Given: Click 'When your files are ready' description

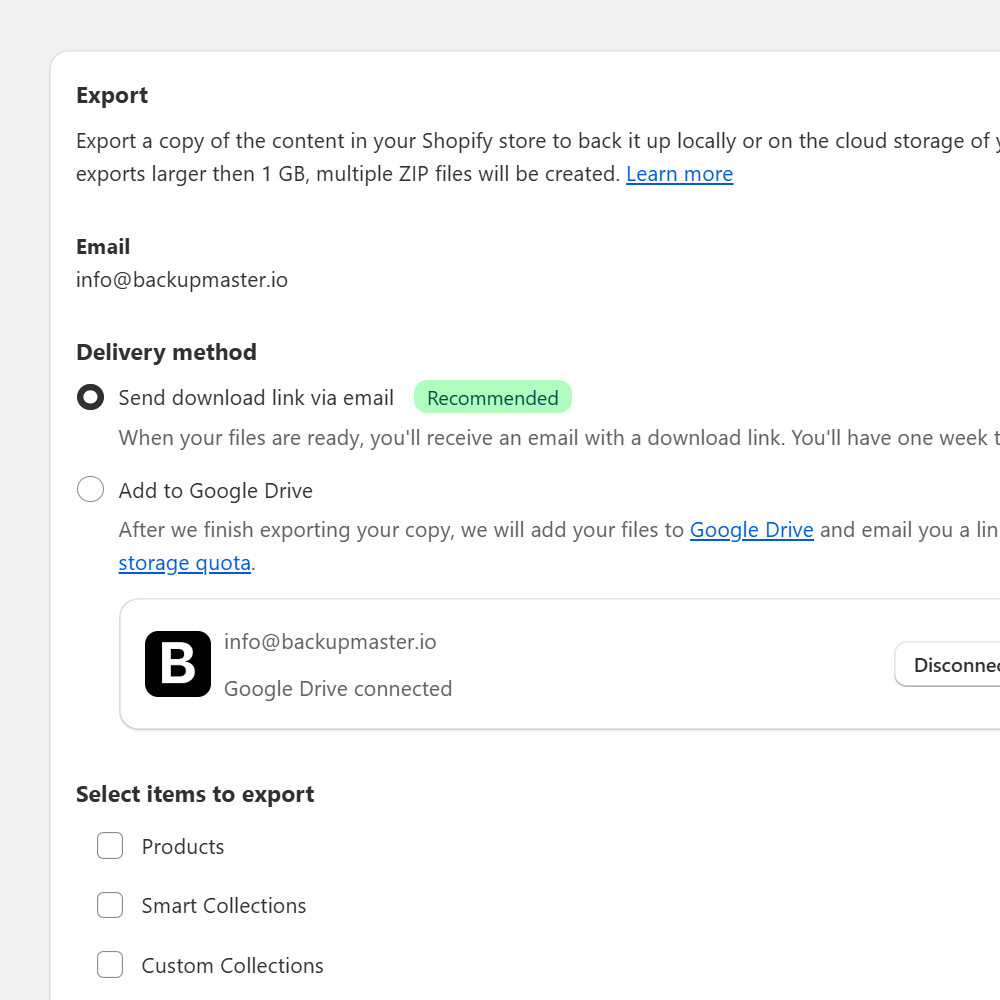Looking at the screenshot, I should 559,438.
